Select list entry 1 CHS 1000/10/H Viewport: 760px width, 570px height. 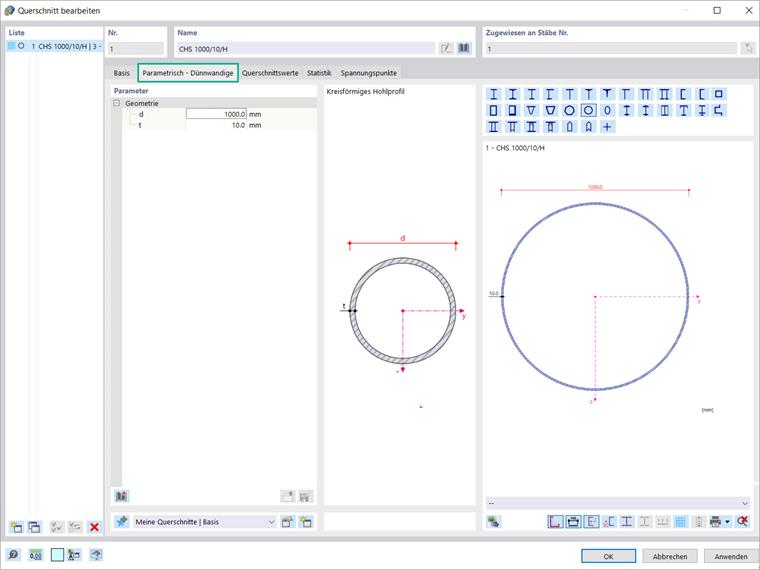[x=55, y=46]
